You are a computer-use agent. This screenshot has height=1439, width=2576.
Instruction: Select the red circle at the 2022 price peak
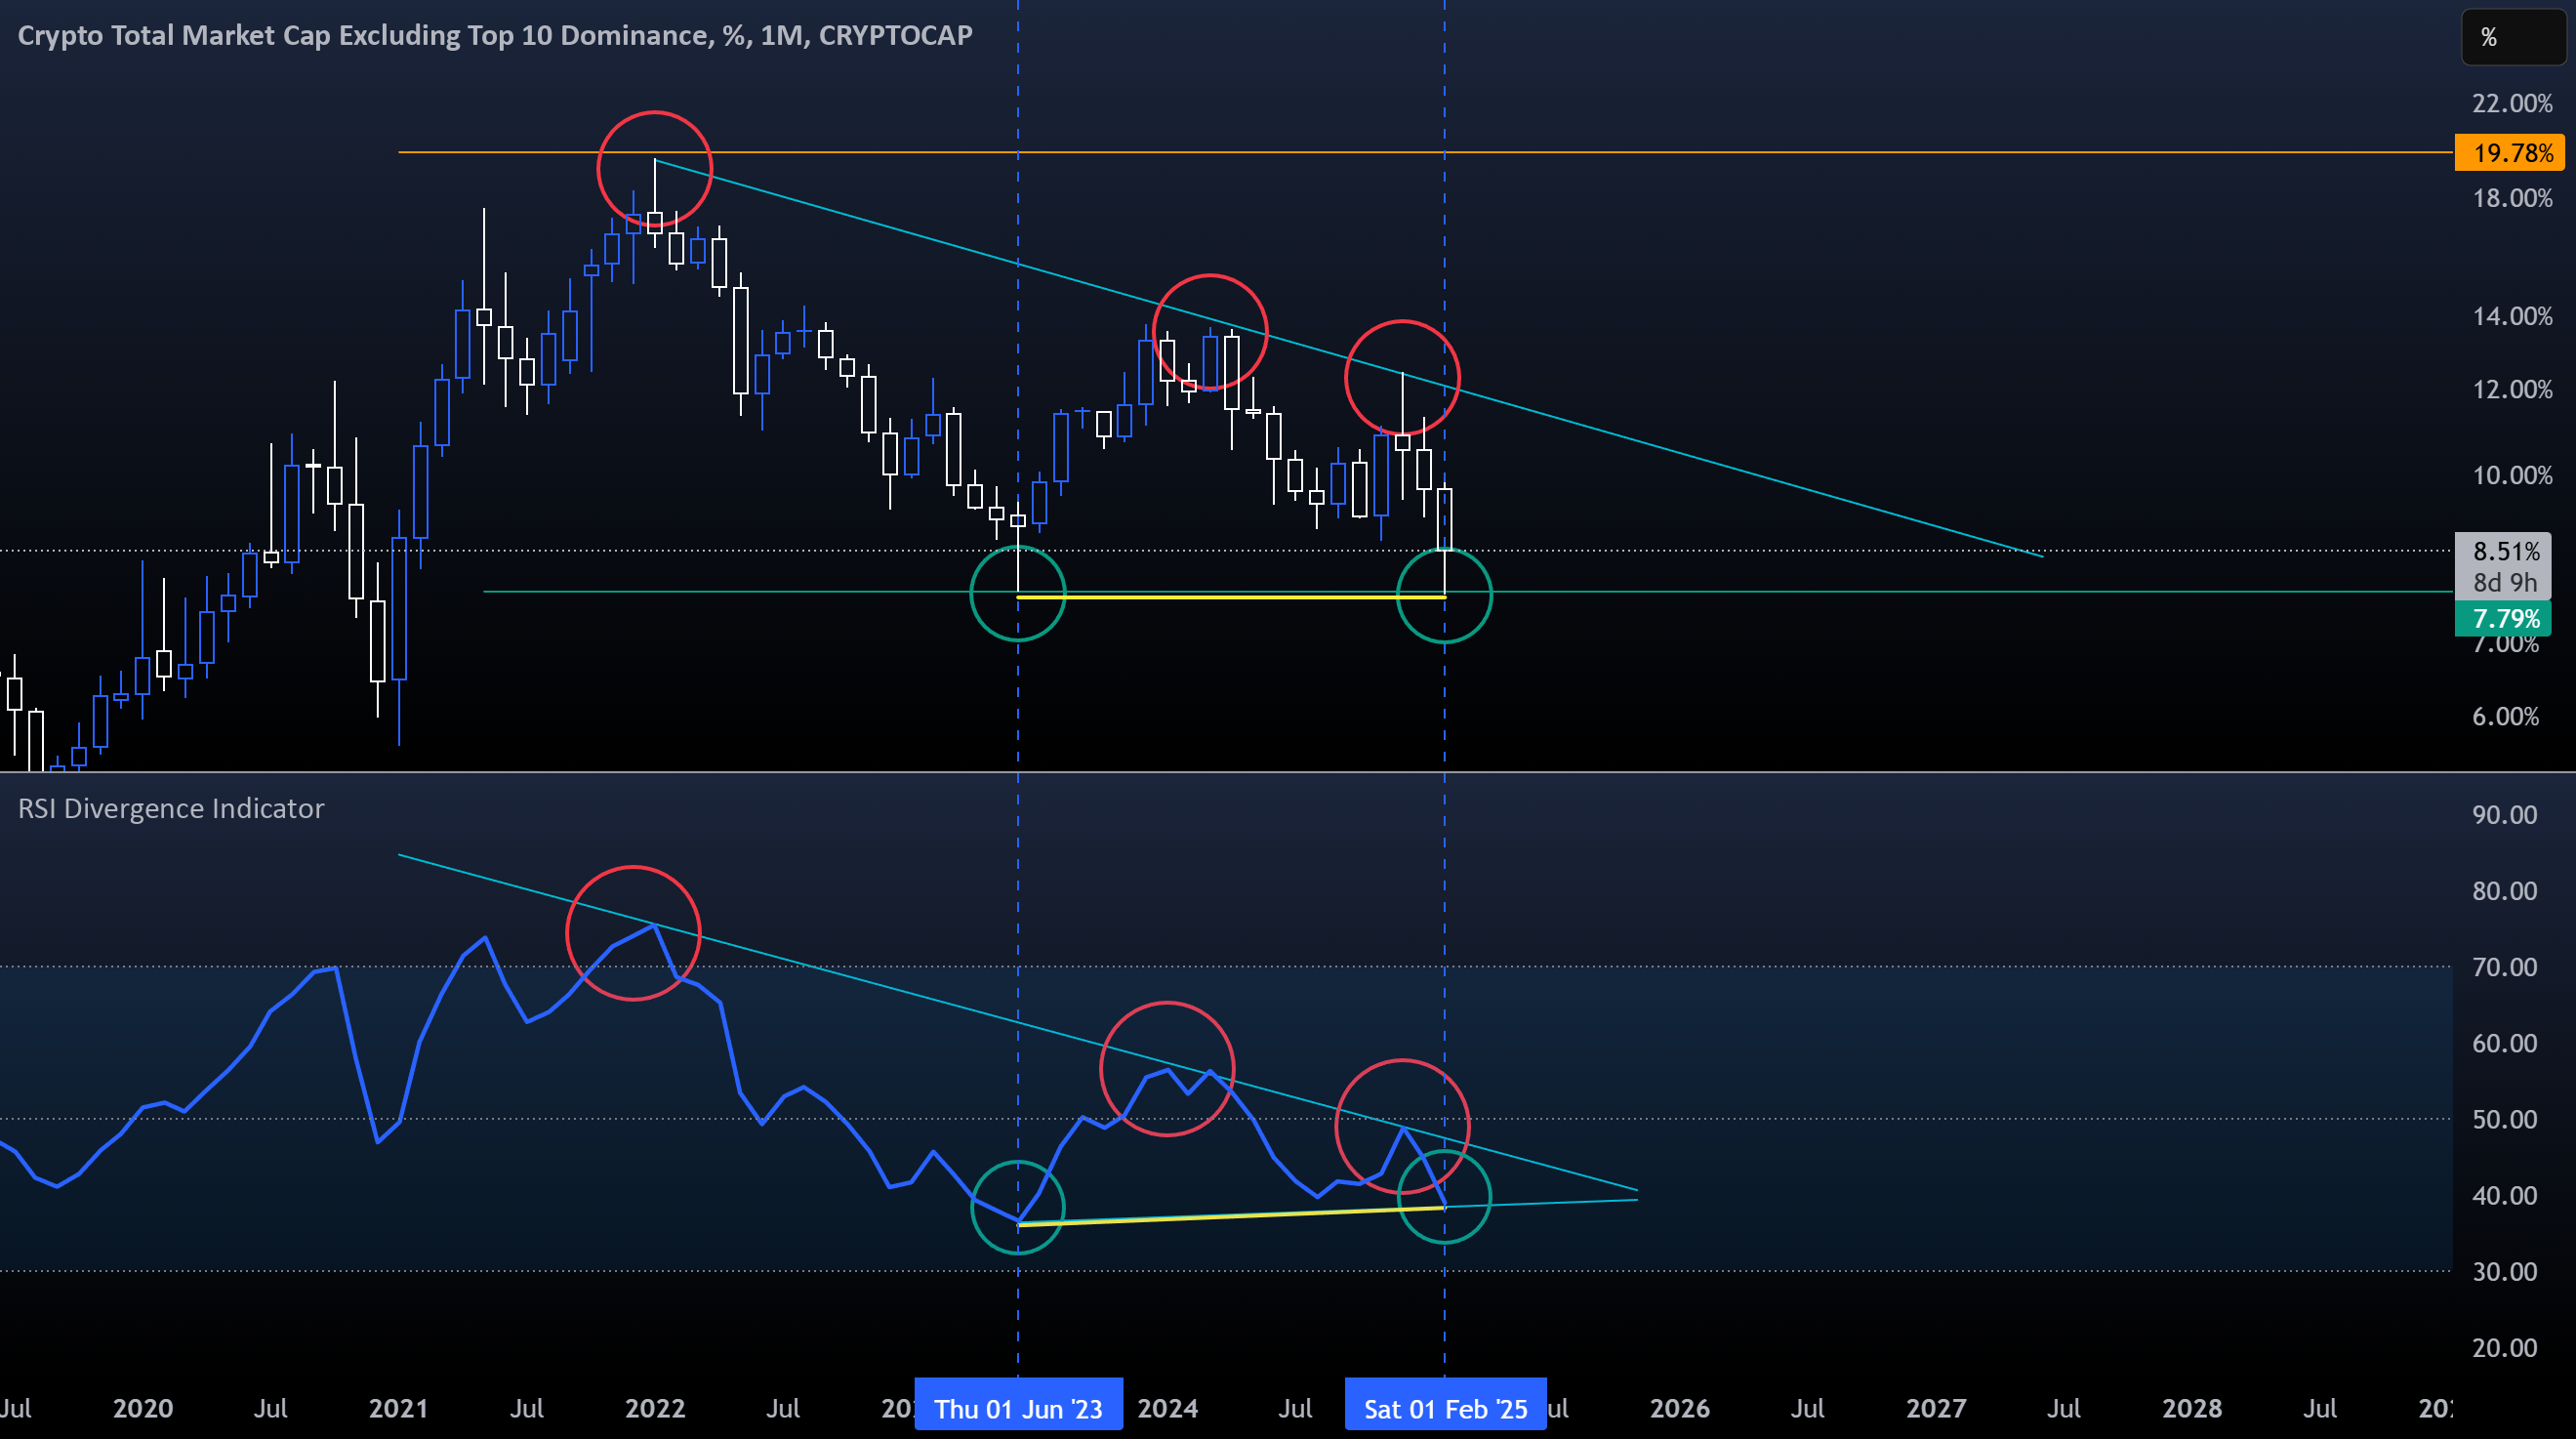coord(655,169)
